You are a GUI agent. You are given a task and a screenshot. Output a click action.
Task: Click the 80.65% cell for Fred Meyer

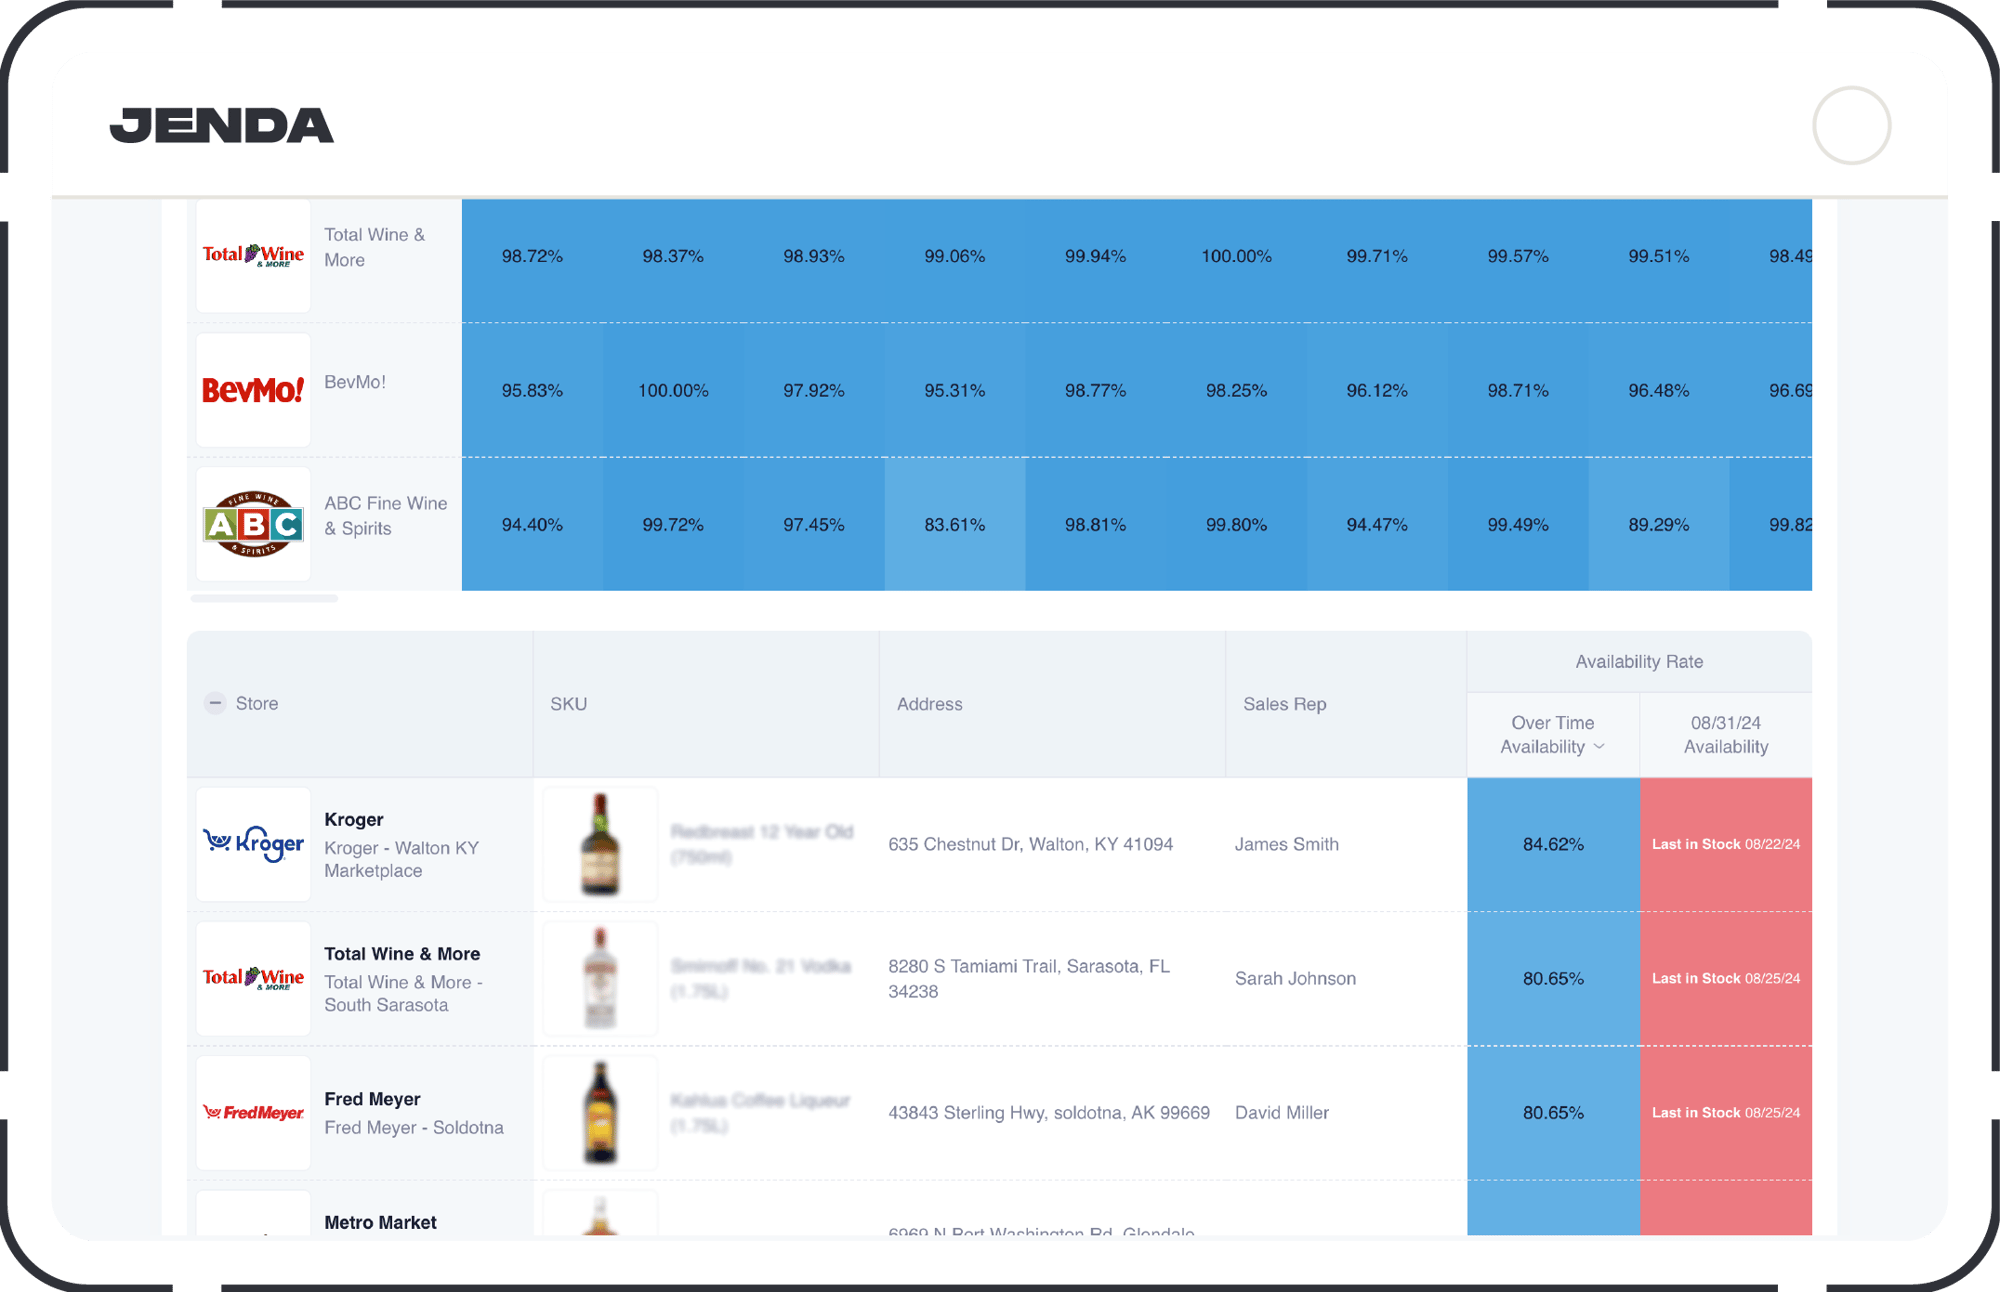click(x=1553, y=1112)
